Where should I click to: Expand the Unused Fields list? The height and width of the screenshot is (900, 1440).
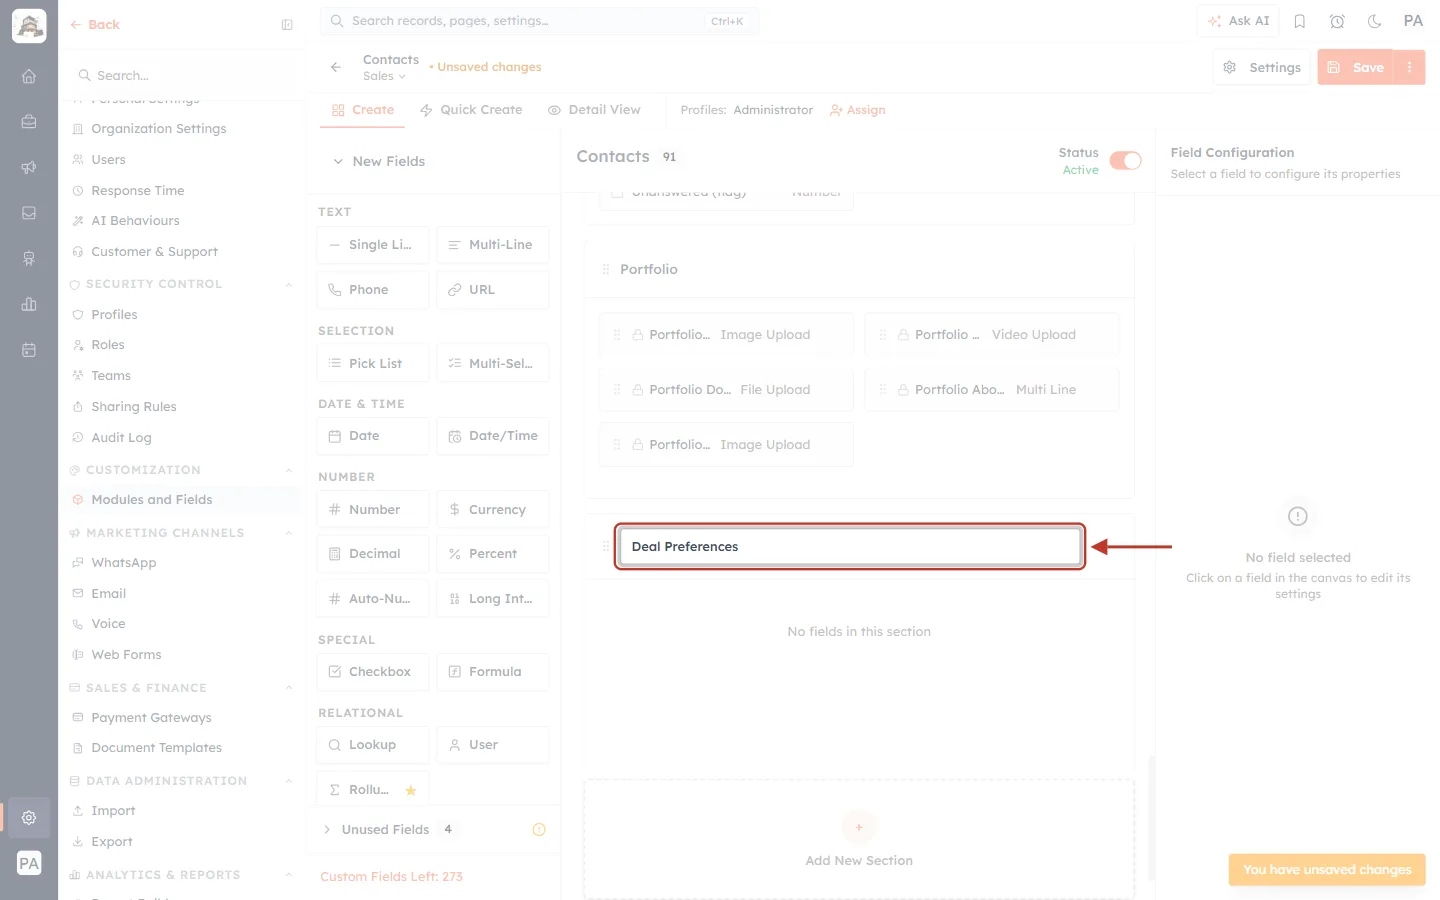[327, 829]
